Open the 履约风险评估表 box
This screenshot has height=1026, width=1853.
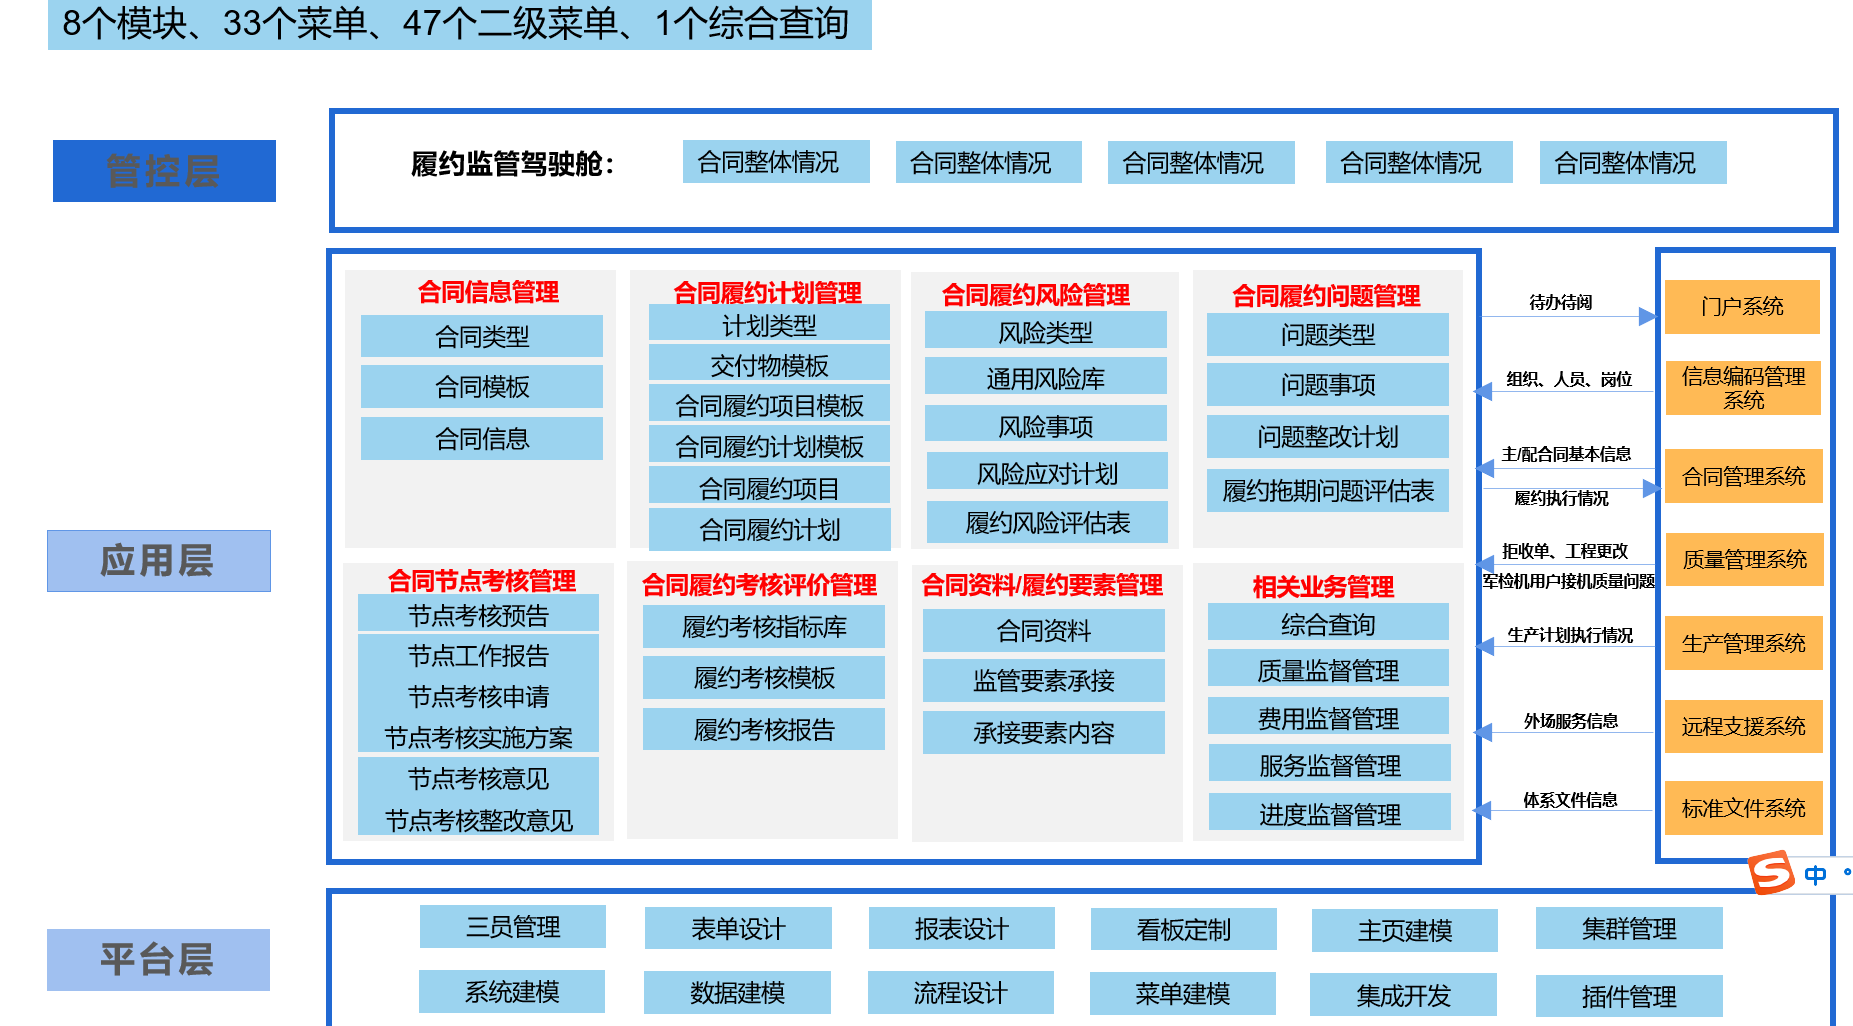click(x=1047, y=522)
